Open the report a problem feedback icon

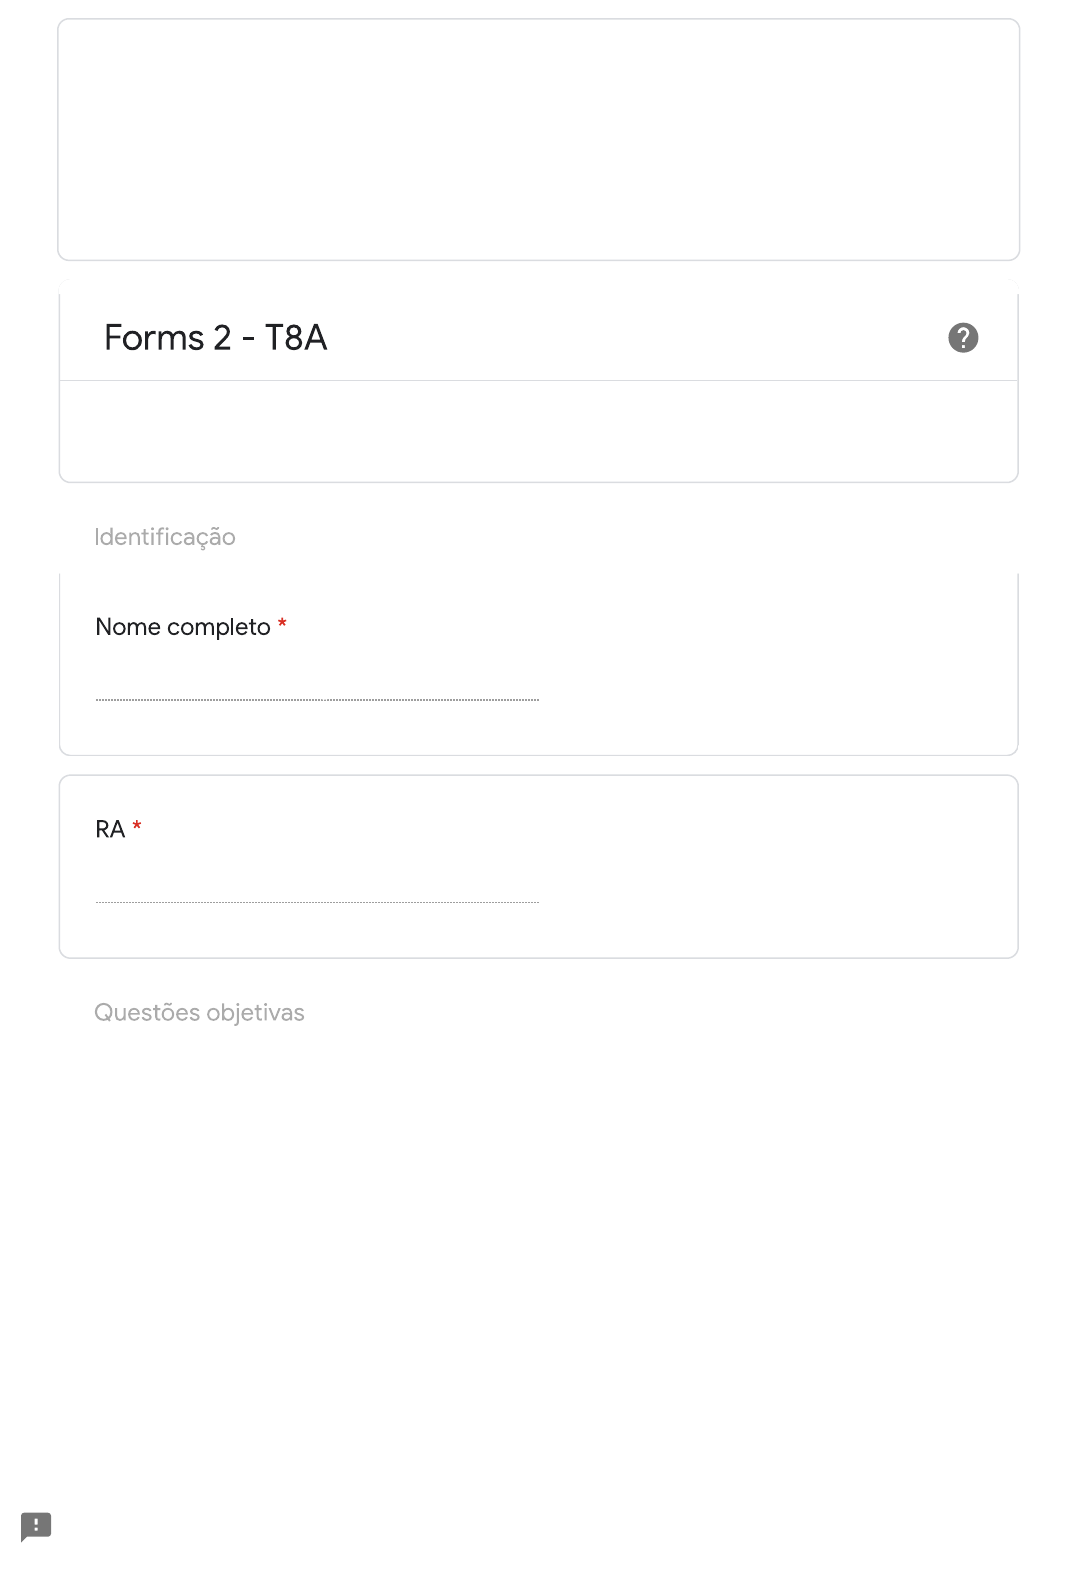point(36,1526)
